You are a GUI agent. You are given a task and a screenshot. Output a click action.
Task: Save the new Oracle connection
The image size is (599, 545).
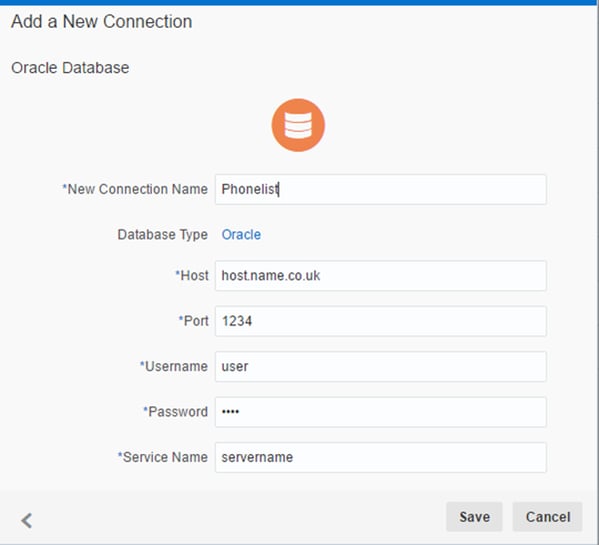pos(474,517)
